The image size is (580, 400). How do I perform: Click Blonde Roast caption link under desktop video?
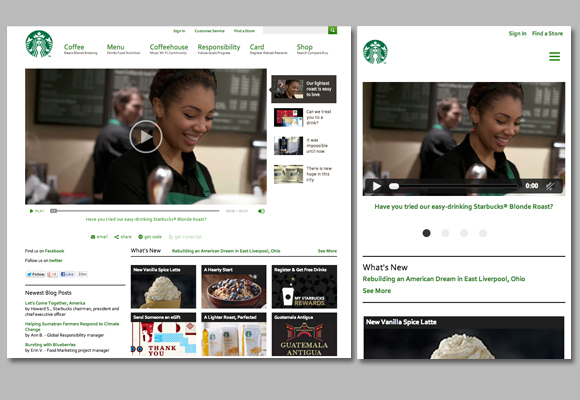click(146, 219)
